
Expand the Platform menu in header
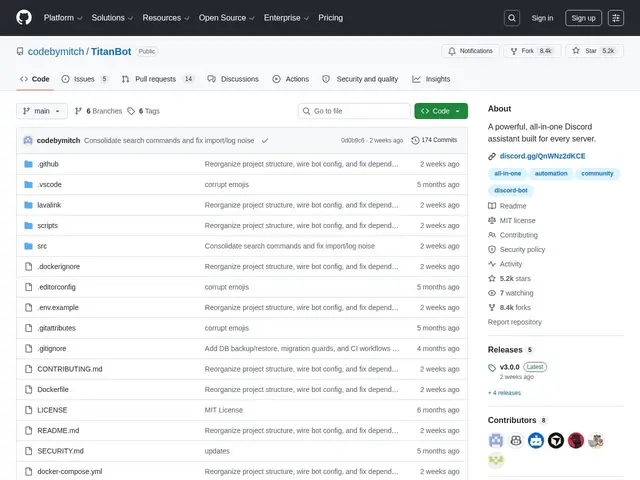(63, 18)
